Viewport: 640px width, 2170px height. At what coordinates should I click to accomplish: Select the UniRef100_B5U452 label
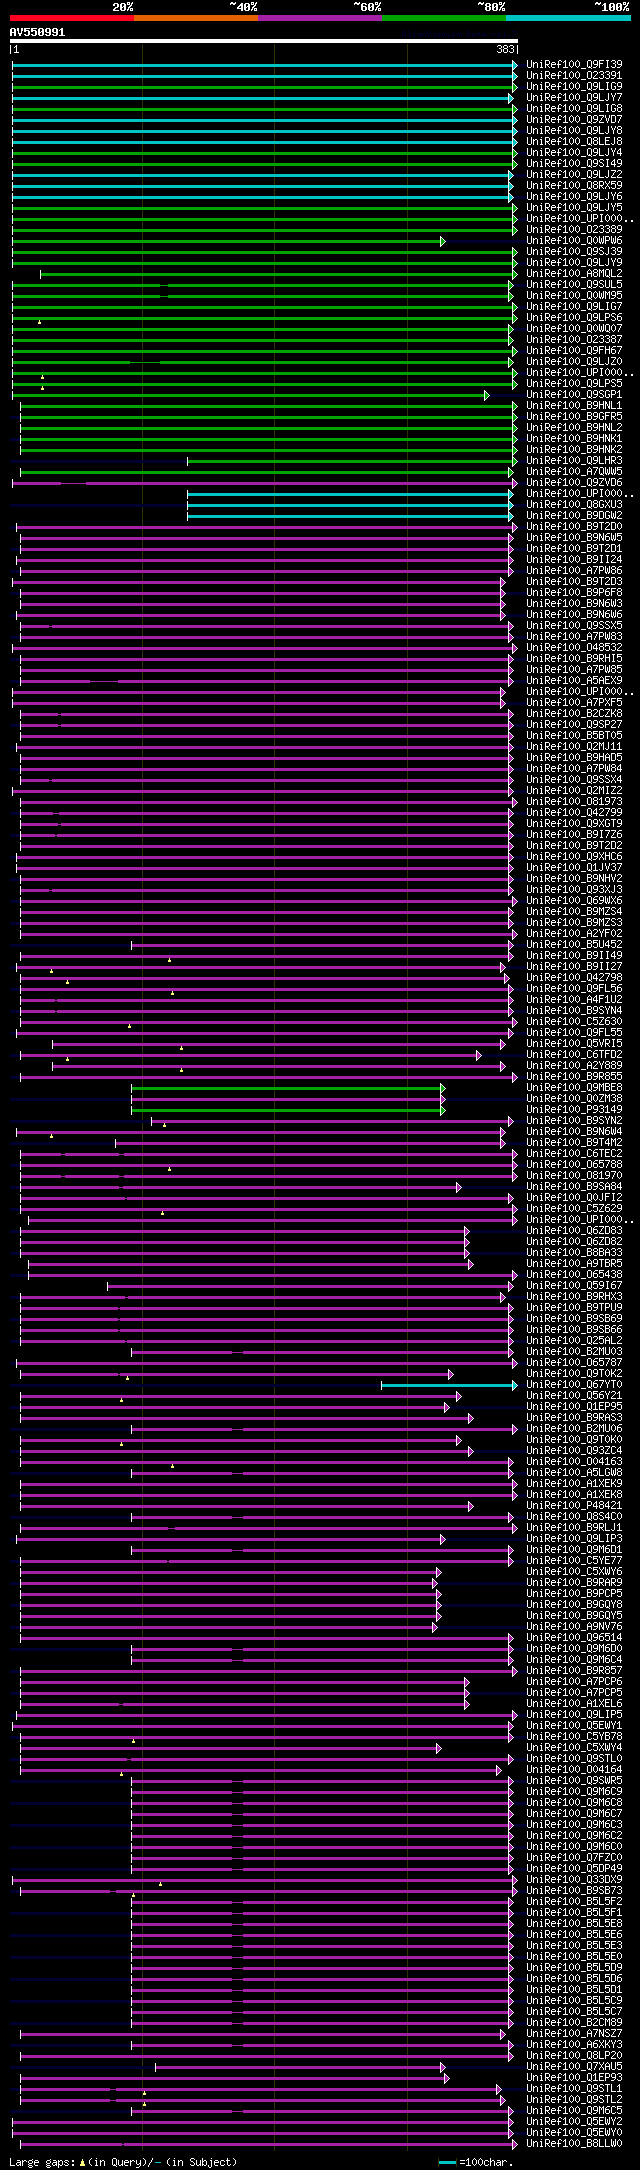pos(574,945)
